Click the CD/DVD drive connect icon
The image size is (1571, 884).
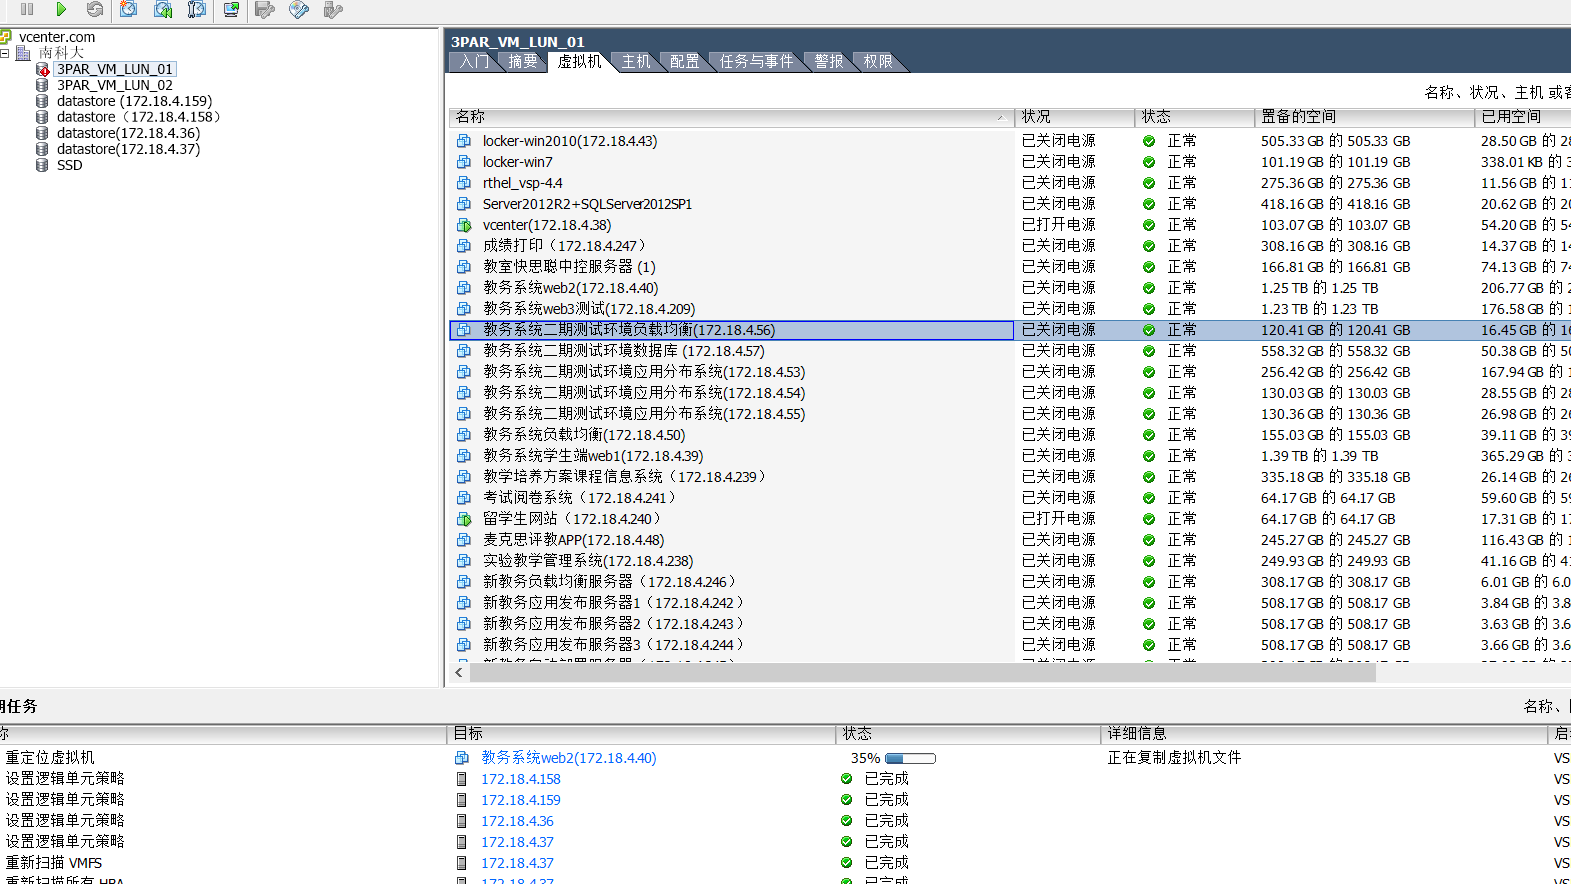point(299,9)
